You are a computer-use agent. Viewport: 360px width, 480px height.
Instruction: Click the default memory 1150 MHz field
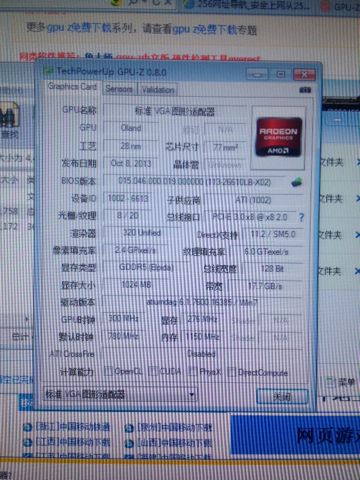coord(203,337)
